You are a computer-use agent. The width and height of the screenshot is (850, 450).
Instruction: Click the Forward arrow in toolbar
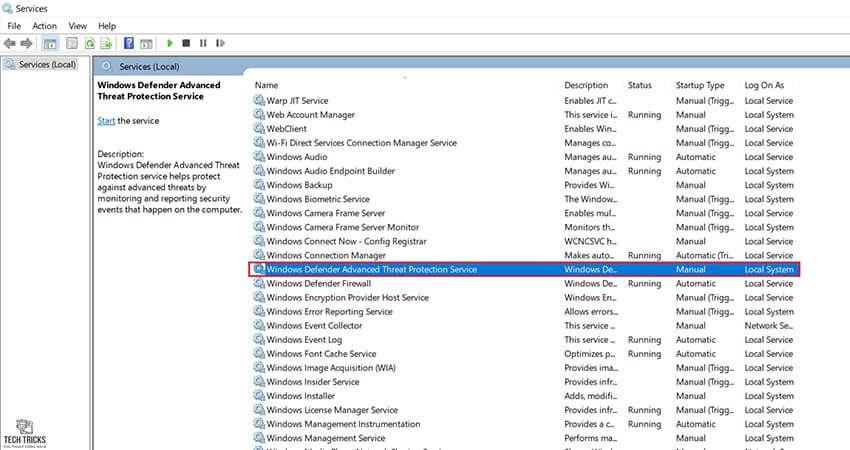(26, 43)
